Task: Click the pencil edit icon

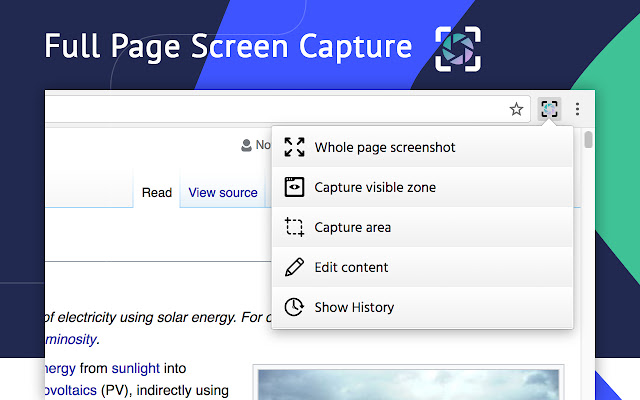Action: pyautogui.click(x=294, y=267)
